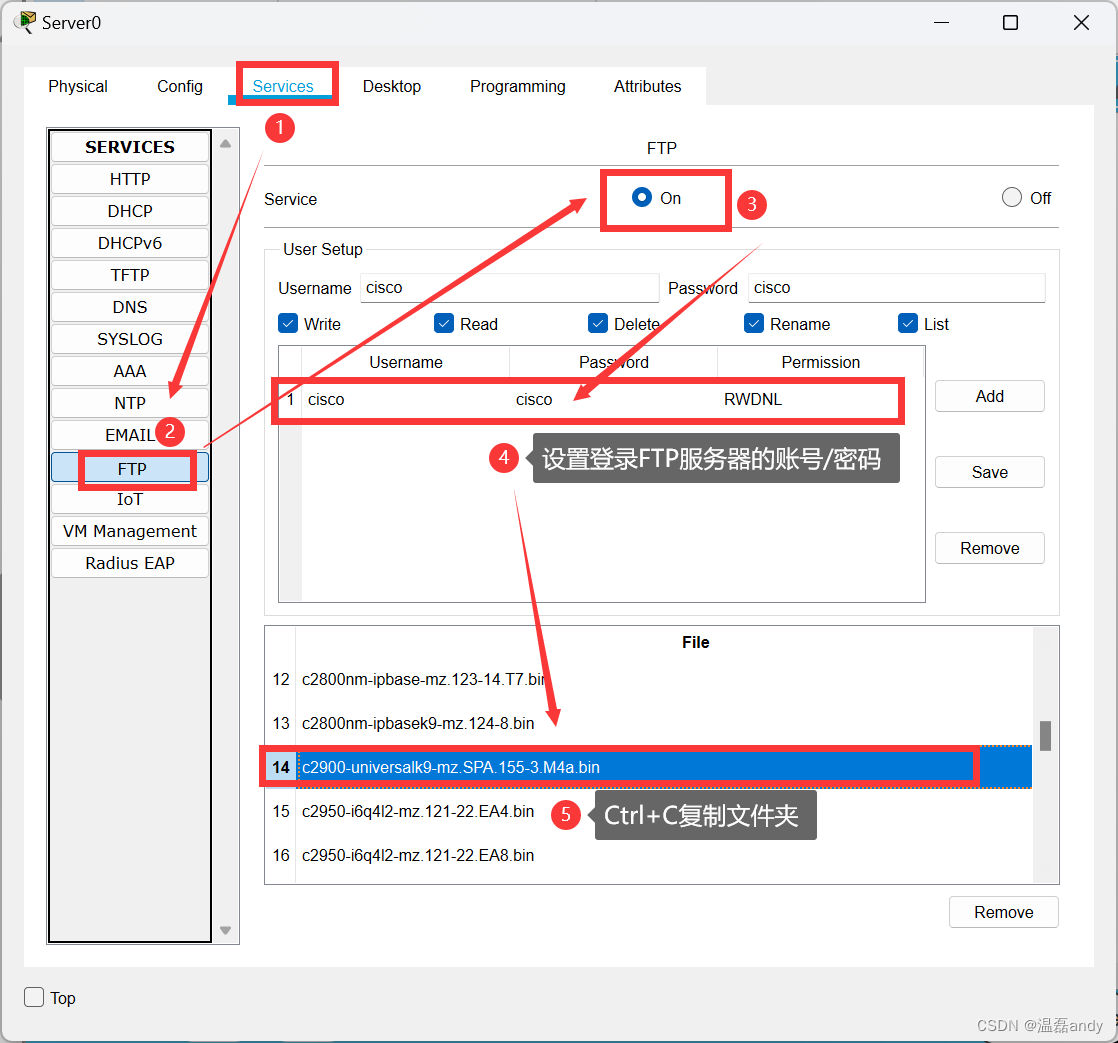The width and height of the screenshot is (1118, 1043).
Task: Open the DHCP service
Action: point(130,211)
